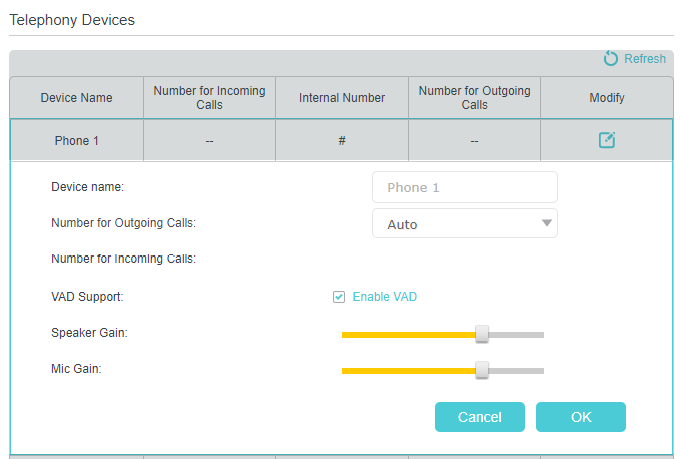This screenshot has width=680, height=459.
Task: Click the Refresh text link
Action: [x=644, y=59]
